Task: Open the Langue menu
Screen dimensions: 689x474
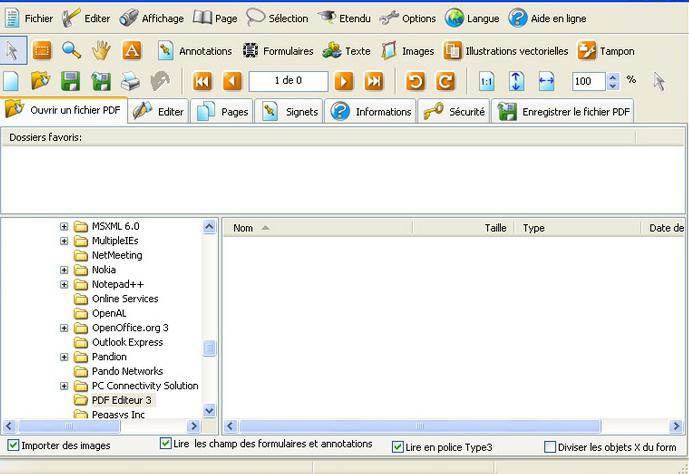Action: pyautogui.click(x=472, y=18)
